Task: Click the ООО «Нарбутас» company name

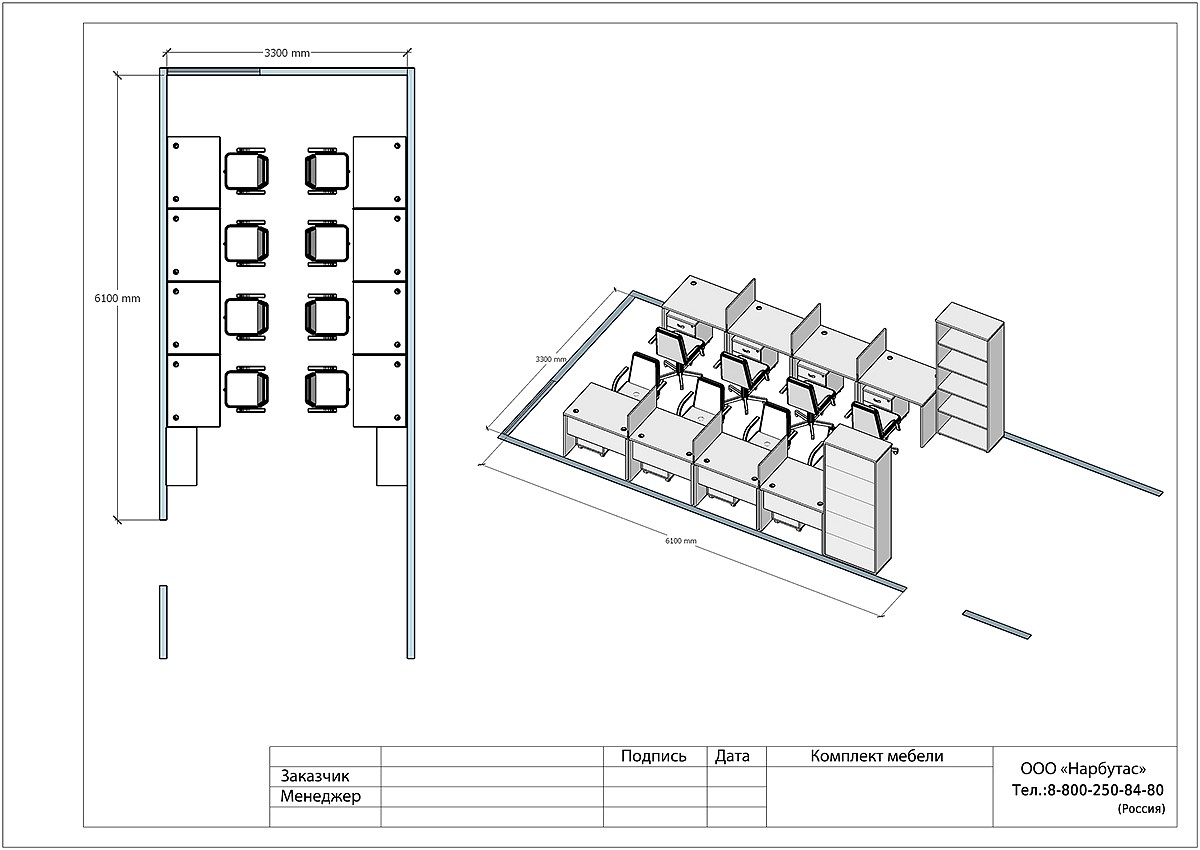Action: point(1082,769)
